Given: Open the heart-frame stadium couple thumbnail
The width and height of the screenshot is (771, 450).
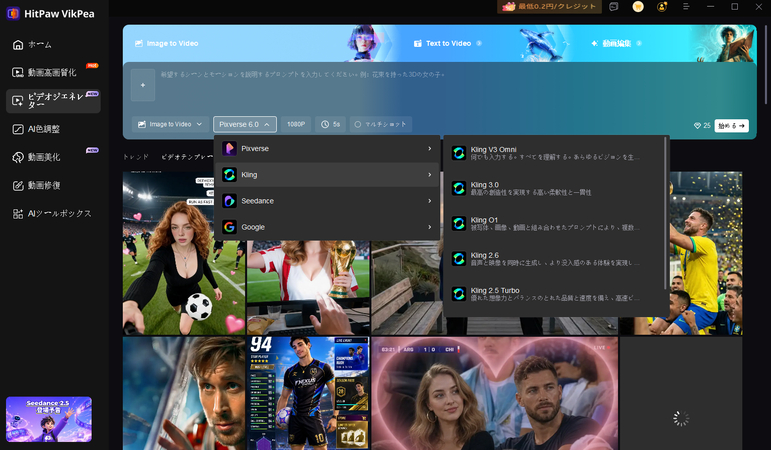Looking at the screenshot, I should pos(495,393).
